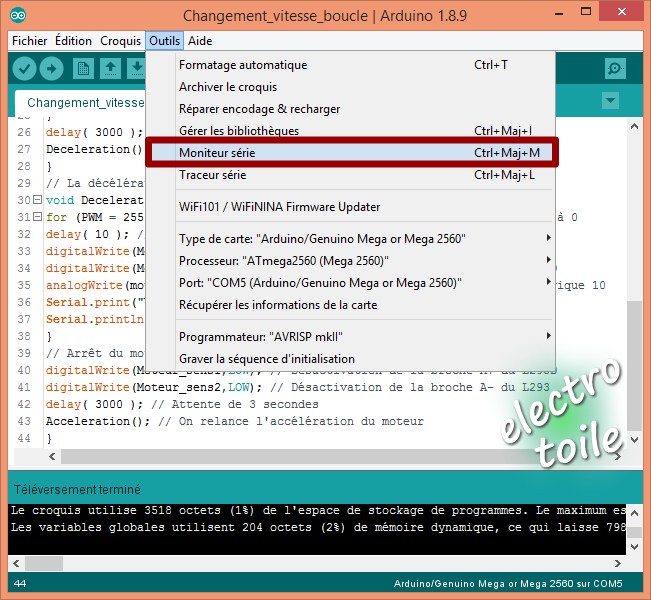
Task: Create a new sketch with the New icon
Action: pos(83,69)
